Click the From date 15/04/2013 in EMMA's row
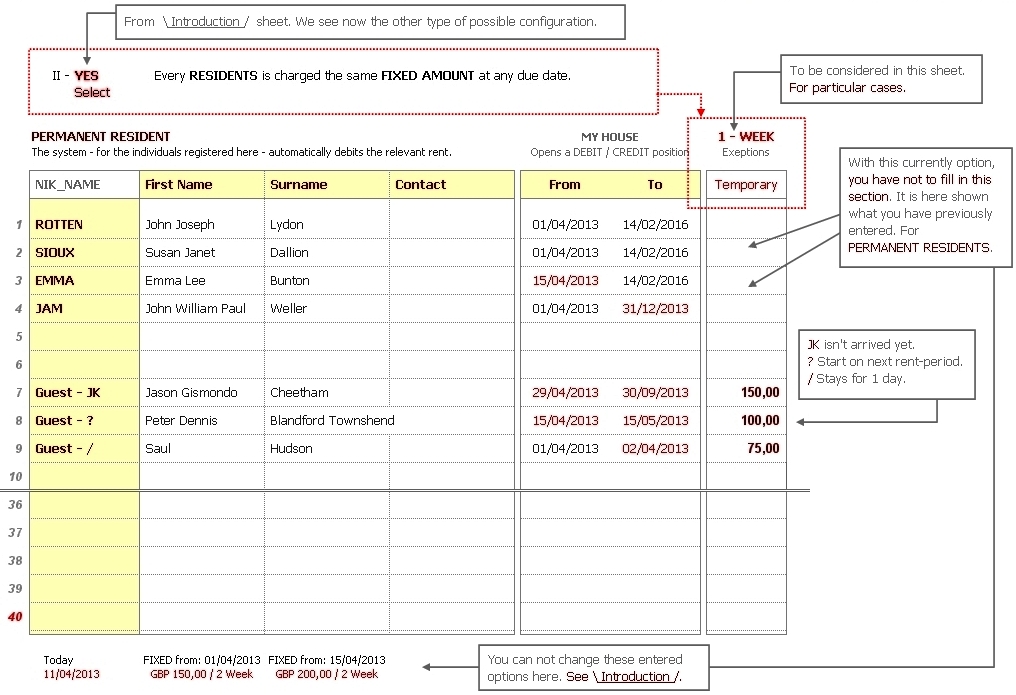The width and height of the screenshot is (1016, 695). coord(565,280)
